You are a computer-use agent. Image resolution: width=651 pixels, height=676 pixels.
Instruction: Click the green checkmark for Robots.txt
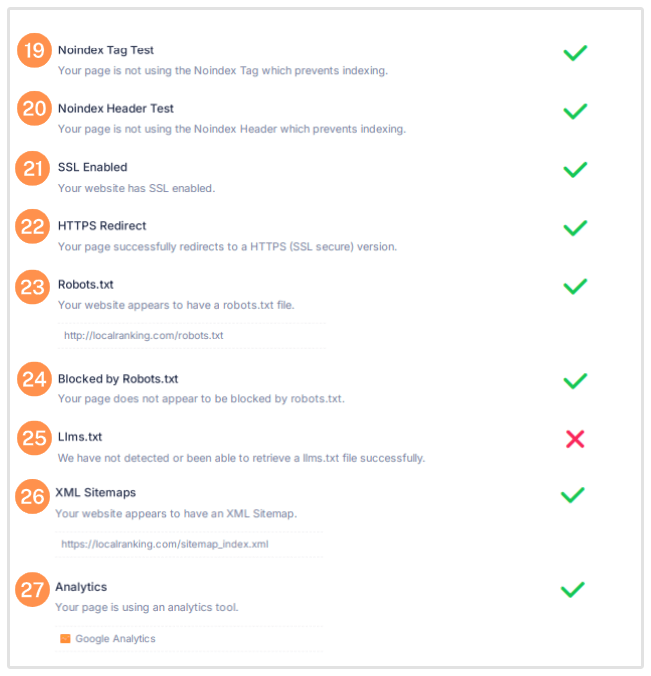tap(574, 286)
